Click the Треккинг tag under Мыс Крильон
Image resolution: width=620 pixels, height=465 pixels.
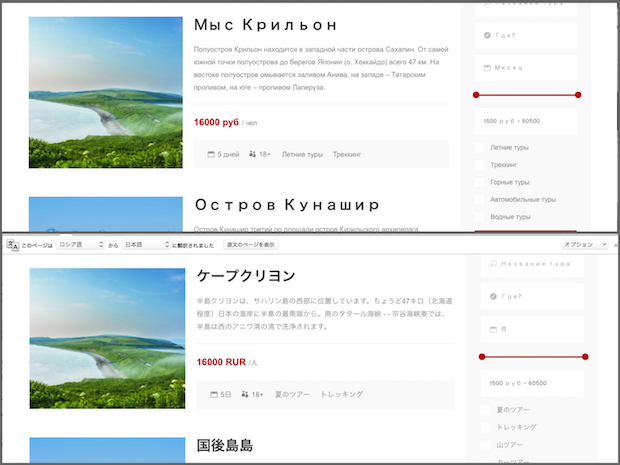[347, 155]
